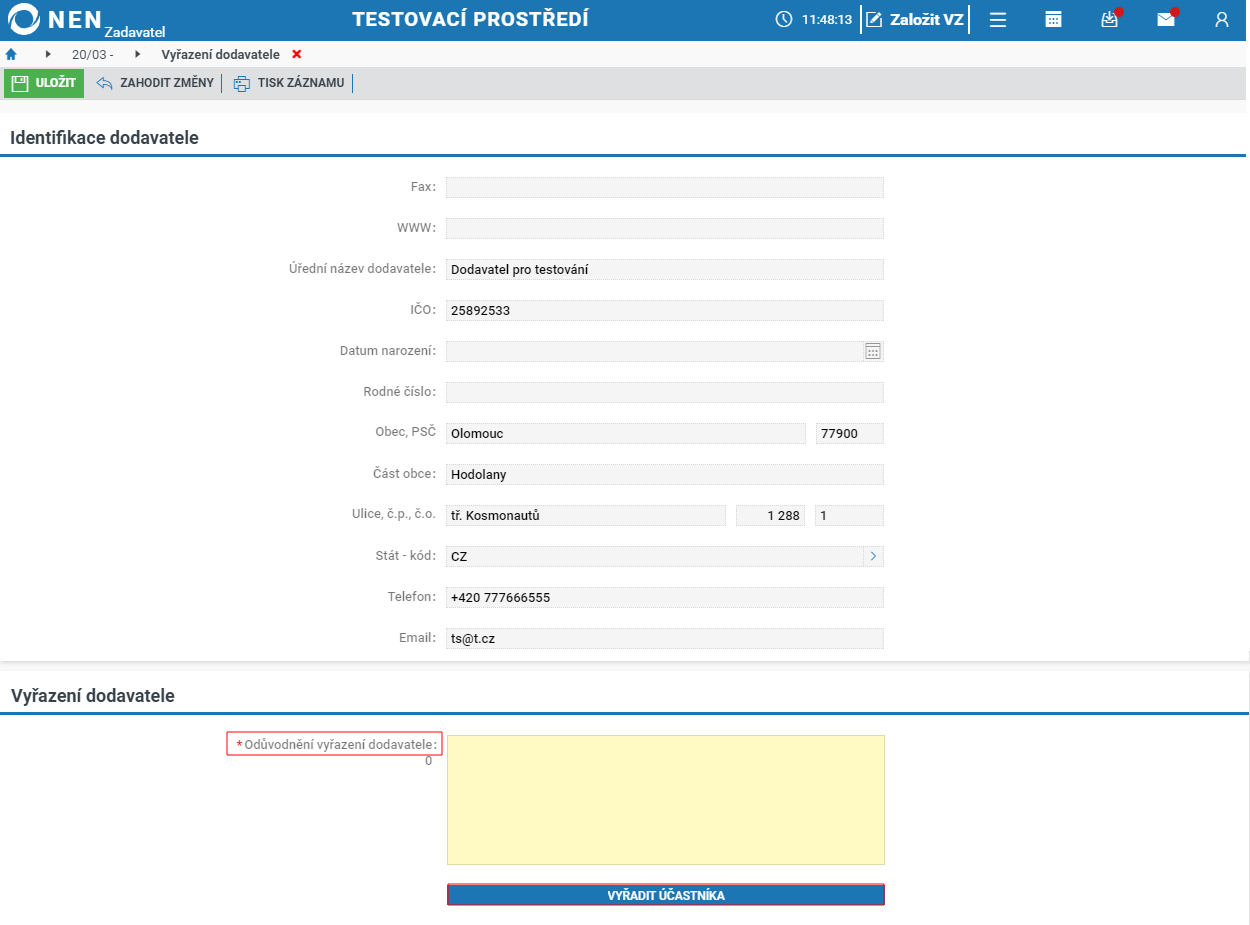The width and height of the screenshot is (1250, 925).
Task: Click the home icon in breadcrumb
Action: (x=11, y=54)
